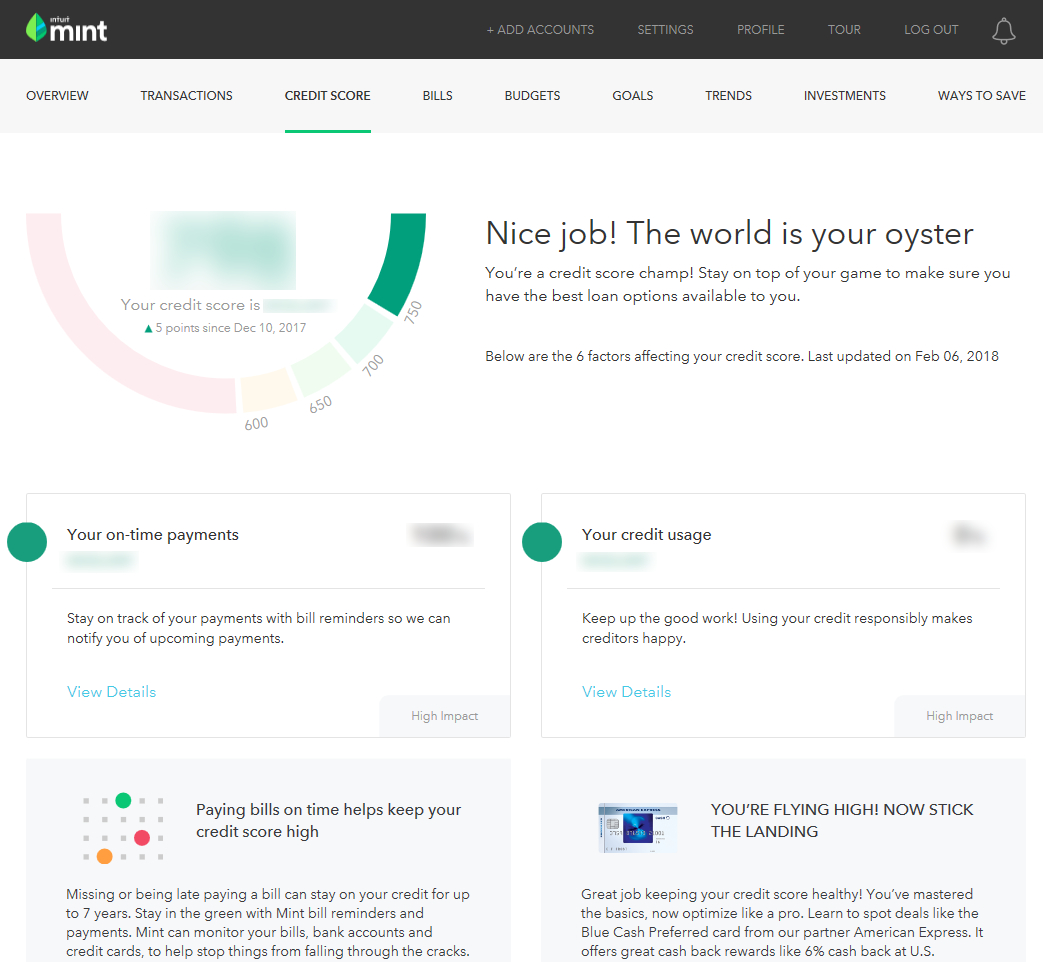Click 'Your credit usage' title
1043x962 pixels.
647,534
